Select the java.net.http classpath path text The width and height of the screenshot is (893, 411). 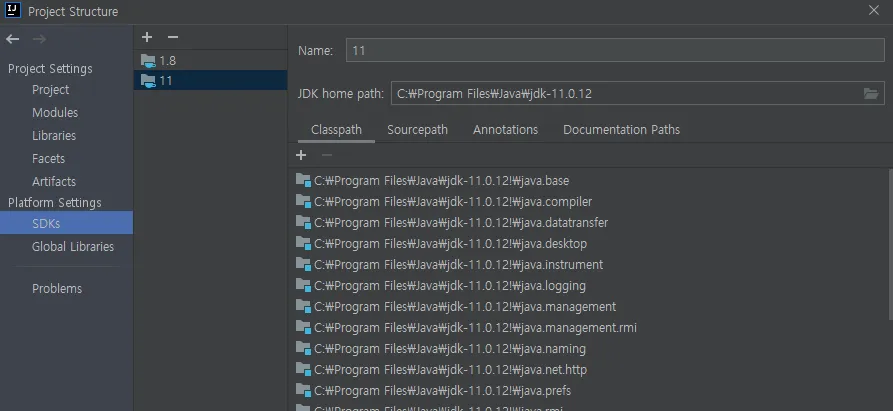[450, 370]
